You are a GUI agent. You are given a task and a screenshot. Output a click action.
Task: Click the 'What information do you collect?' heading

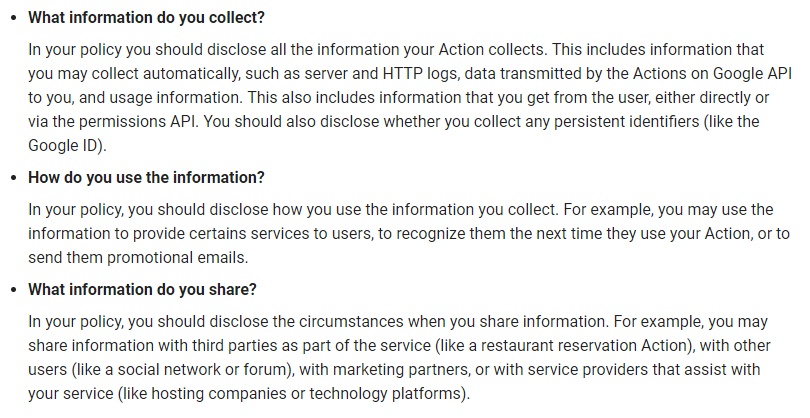[x=146, y=17]
